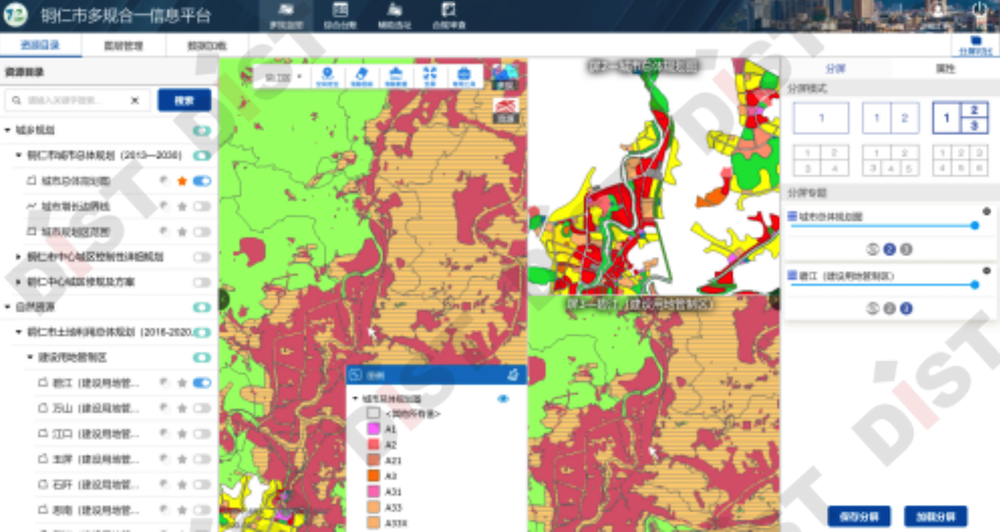The height and width of the screenshot is (532, 1000).
Task: Click the fullscreen tool icon in map toolbar
Action: tap(430, 75)
